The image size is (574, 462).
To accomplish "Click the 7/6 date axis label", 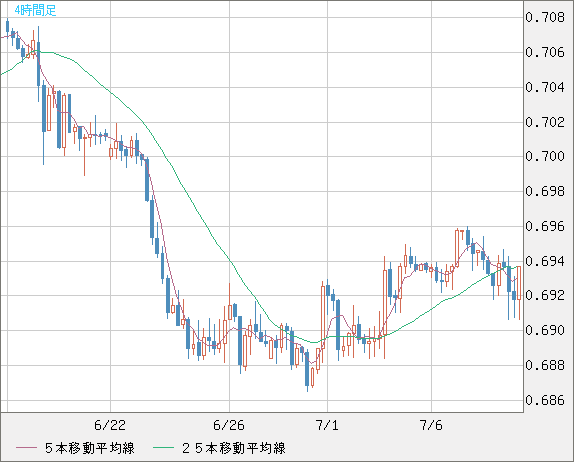I will click(431, 425).
